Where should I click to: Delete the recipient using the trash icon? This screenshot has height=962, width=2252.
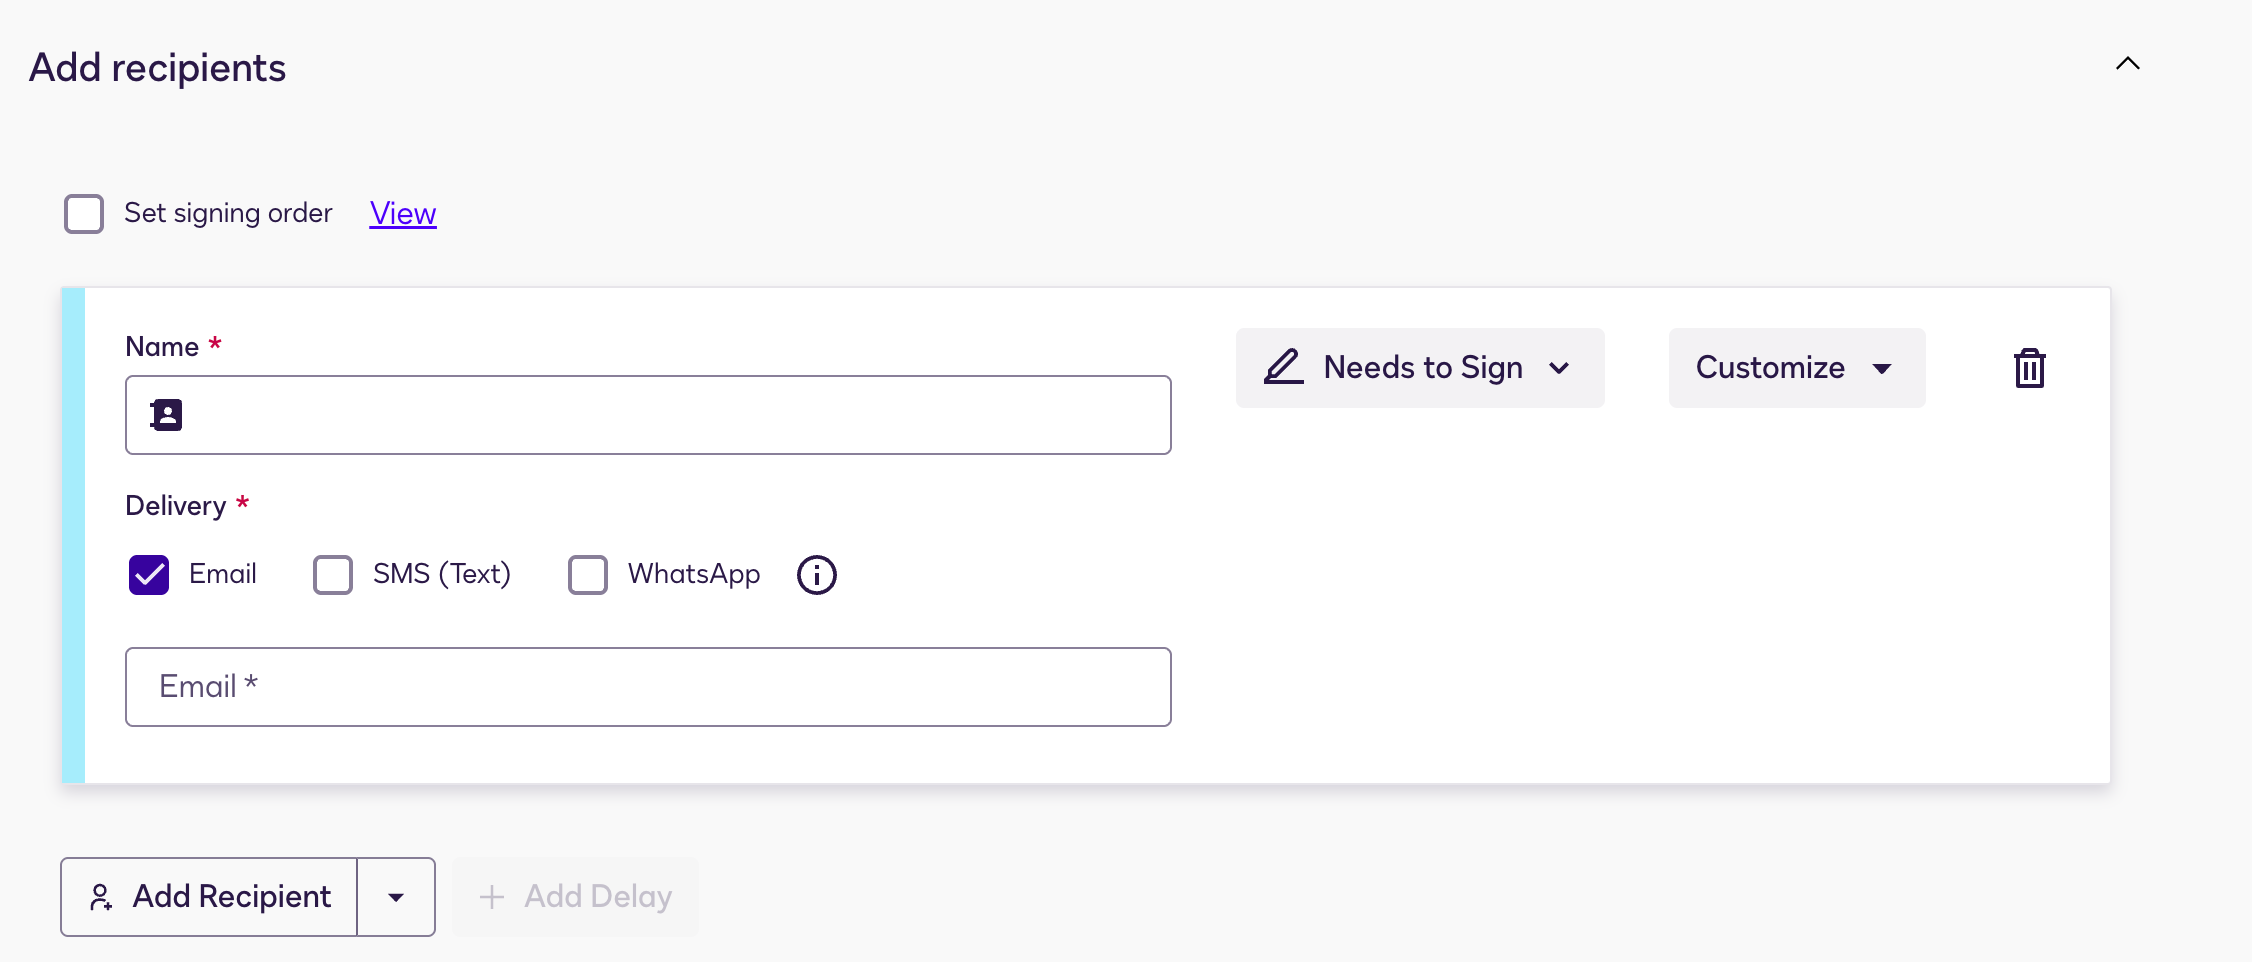point(2029,368)
